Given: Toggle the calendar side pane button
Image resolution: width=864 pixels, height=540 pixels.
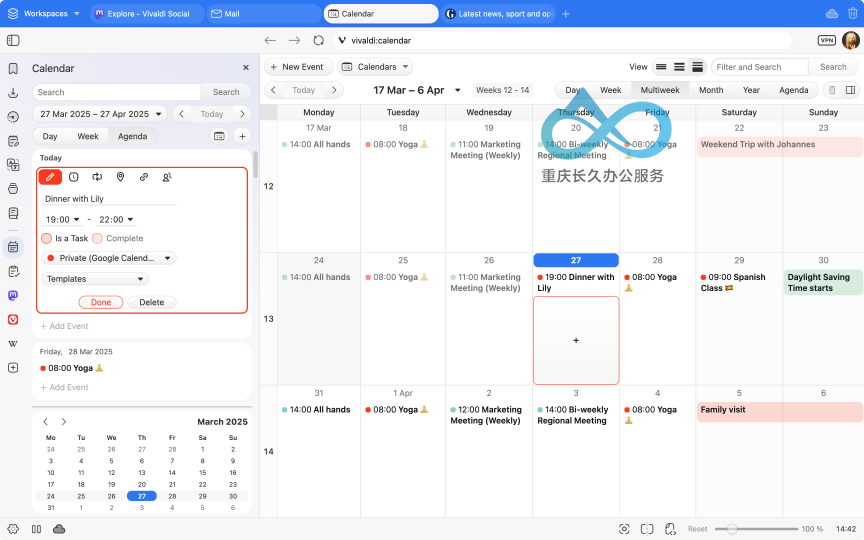Looking at the screenshot, I should tap(850, 90).
